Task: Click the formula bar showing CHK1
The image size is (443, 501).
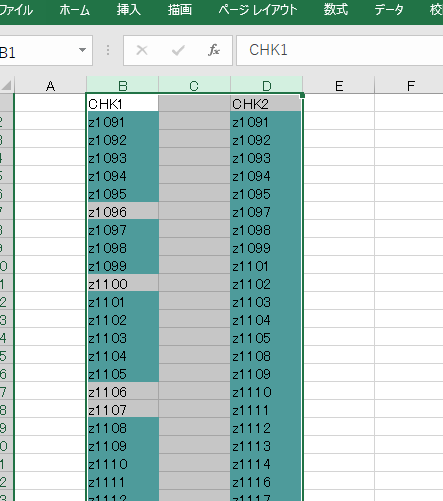Action: (x=340, y=50)
